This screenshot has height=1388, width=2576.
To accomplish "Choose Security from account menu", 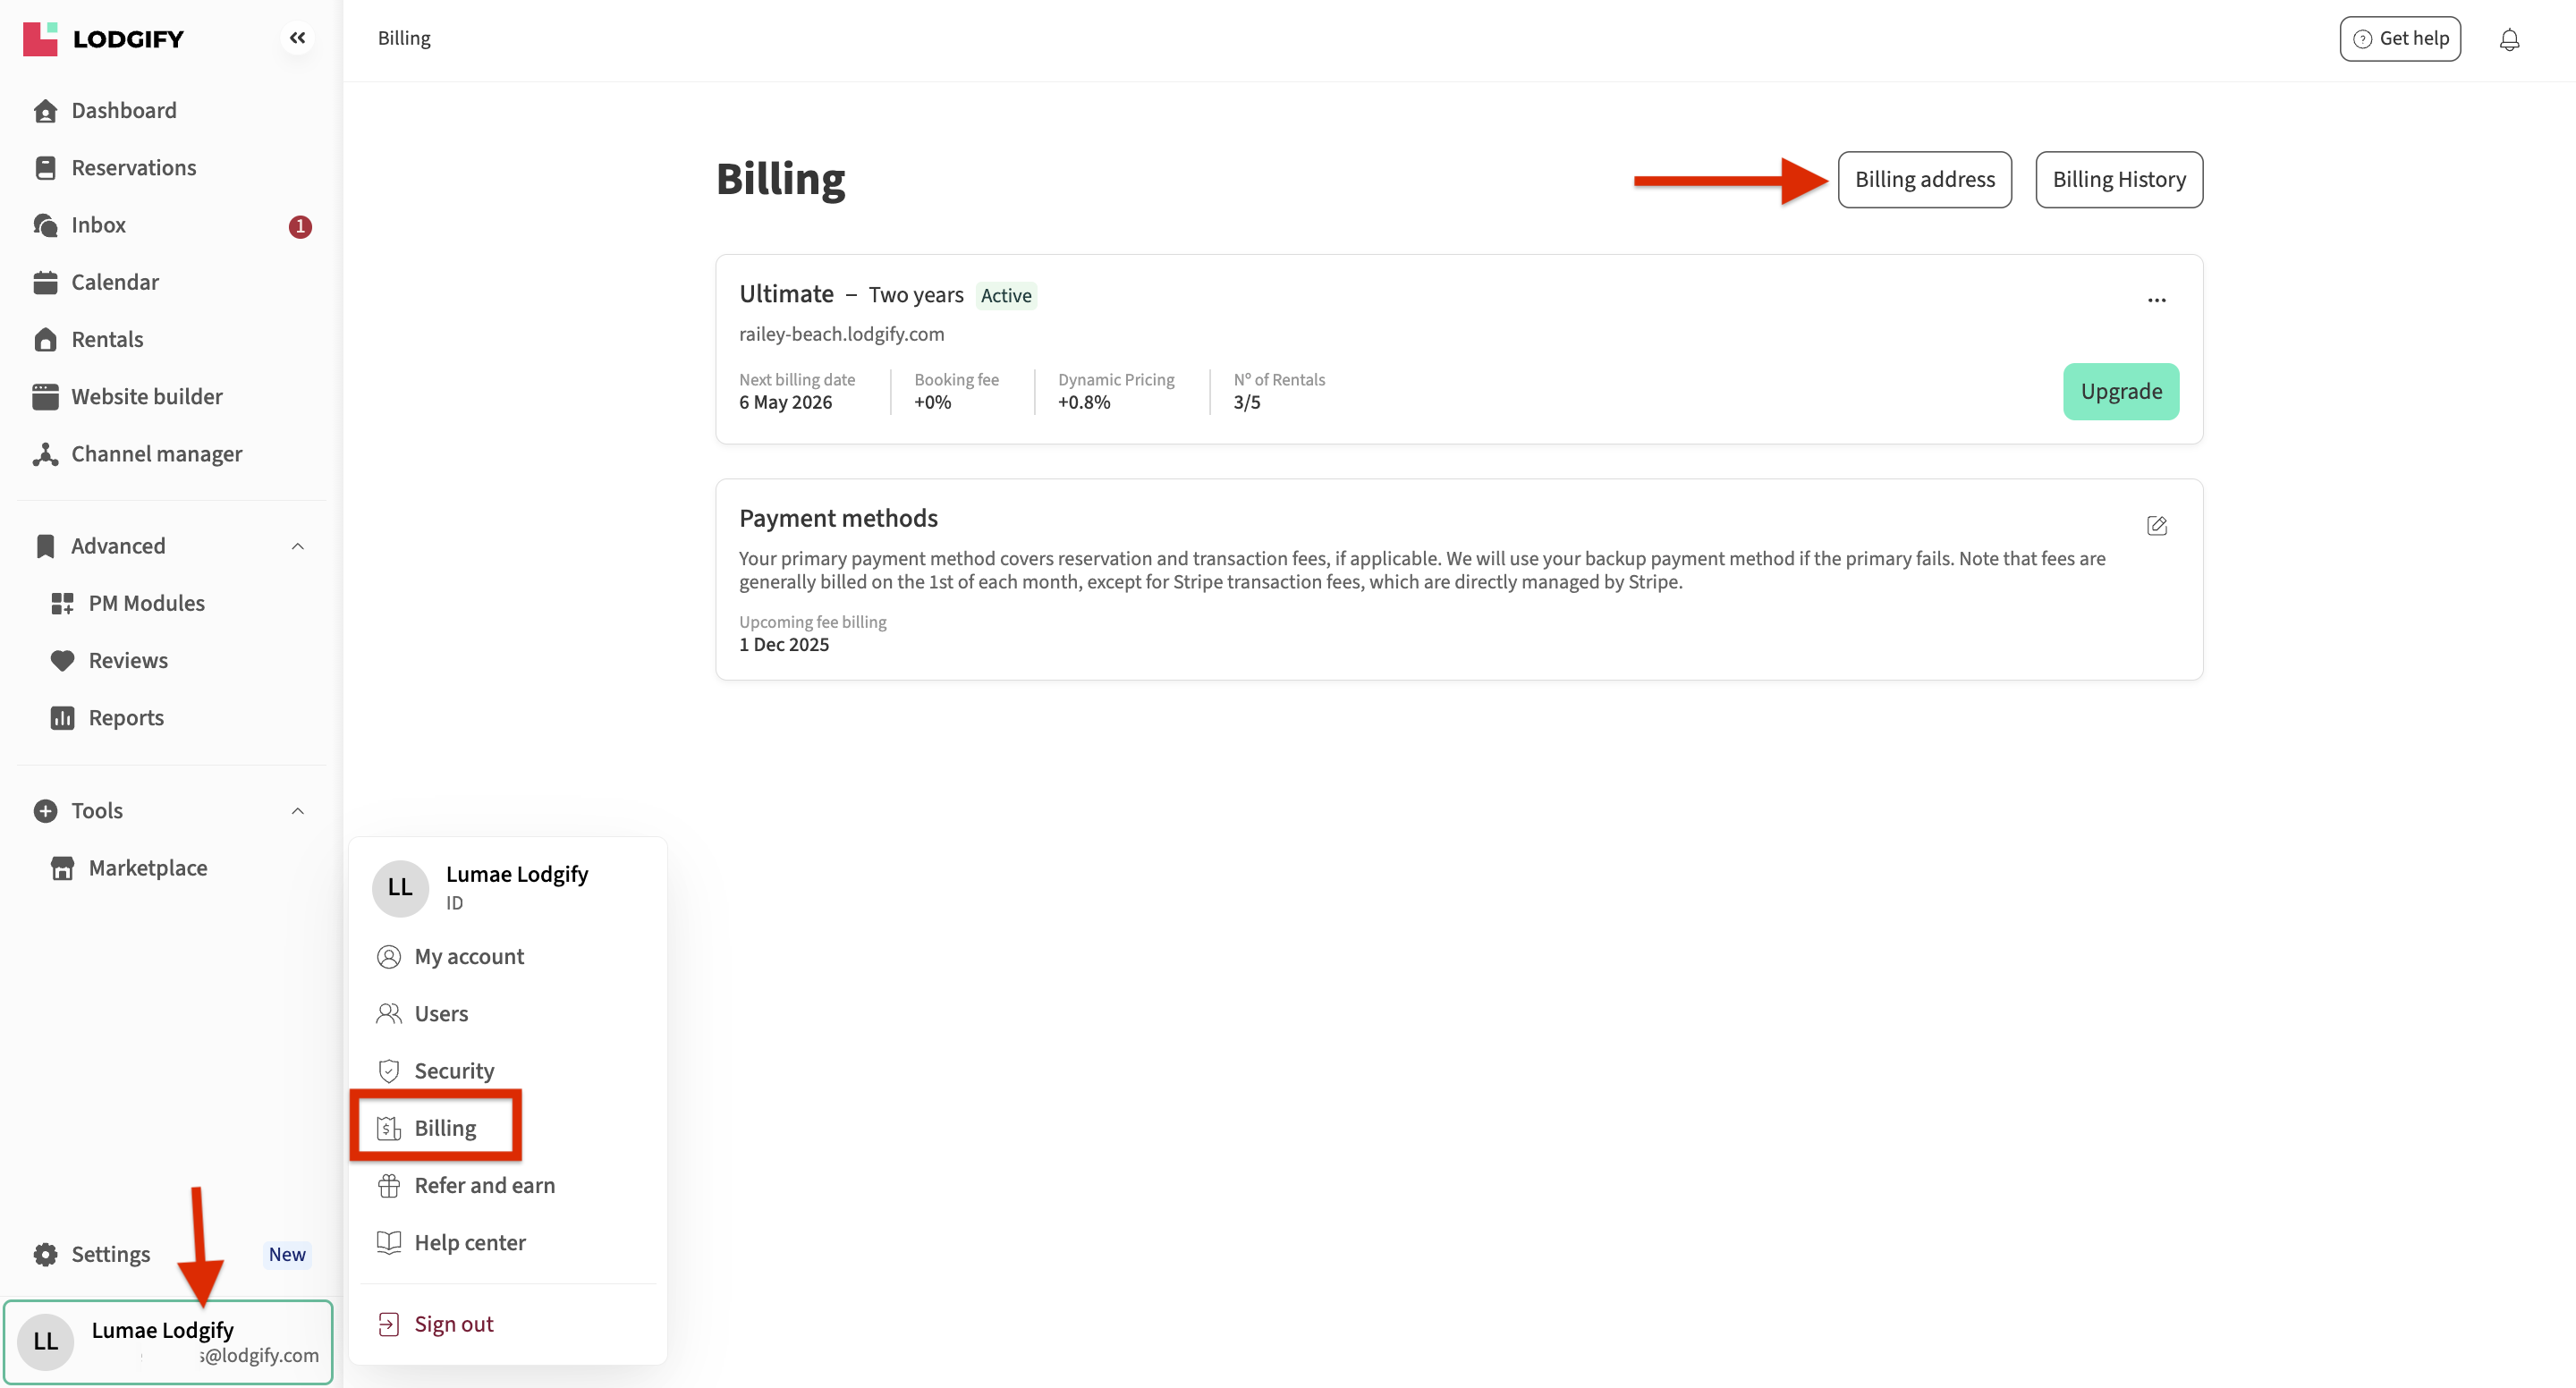I will tap(453, 1071).
